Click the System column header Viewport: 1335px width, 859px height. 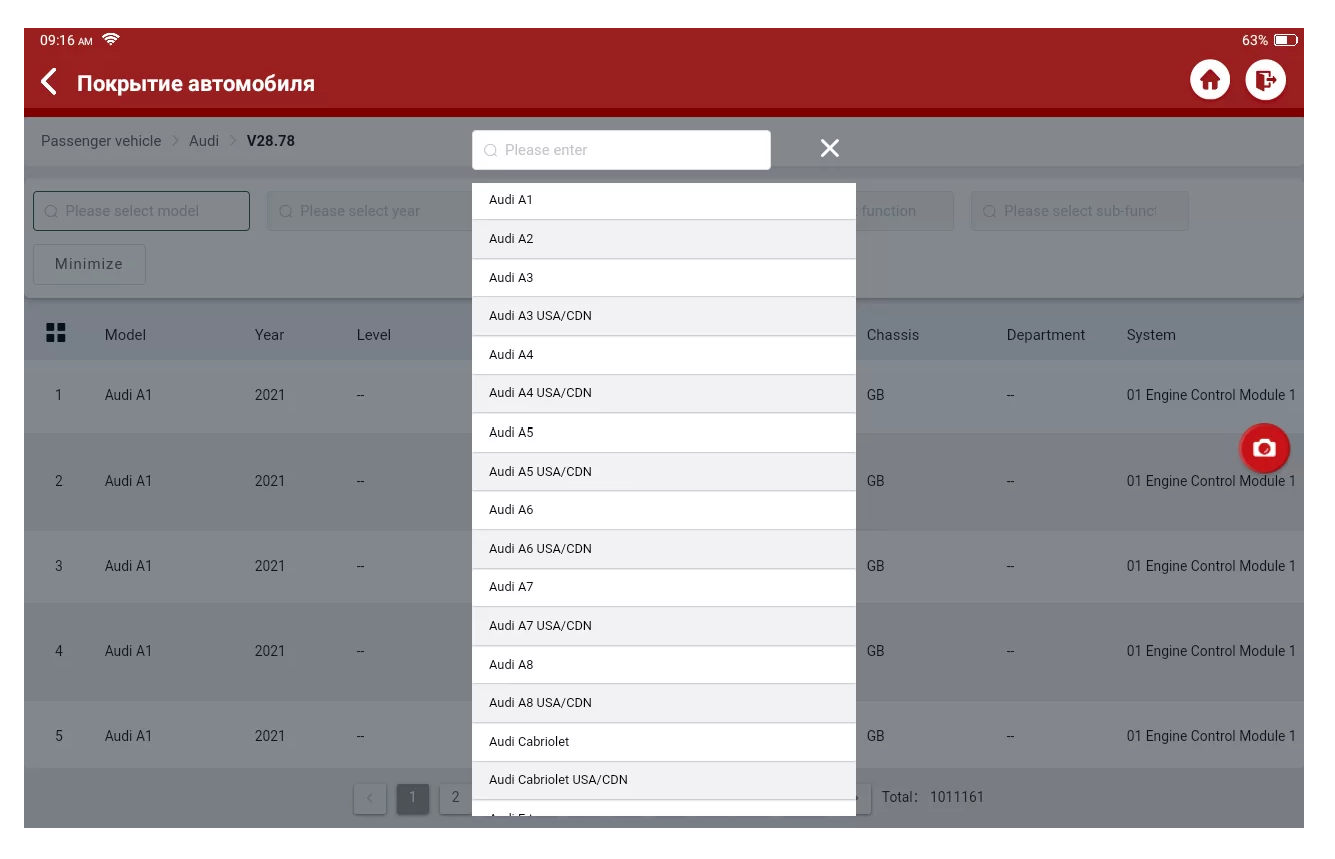click(x=1151, y=335)
